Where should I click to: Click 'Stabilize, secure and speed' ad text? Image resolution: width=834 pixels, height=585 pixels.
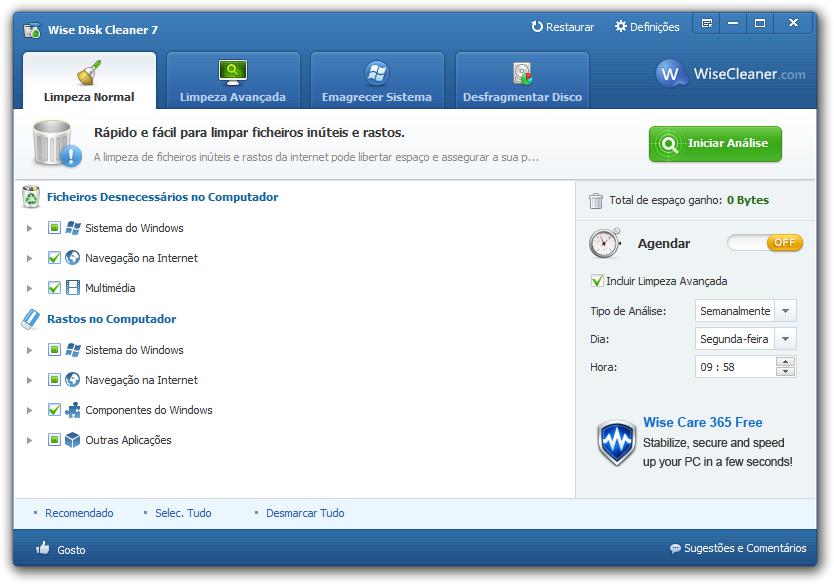pos(713,442)
